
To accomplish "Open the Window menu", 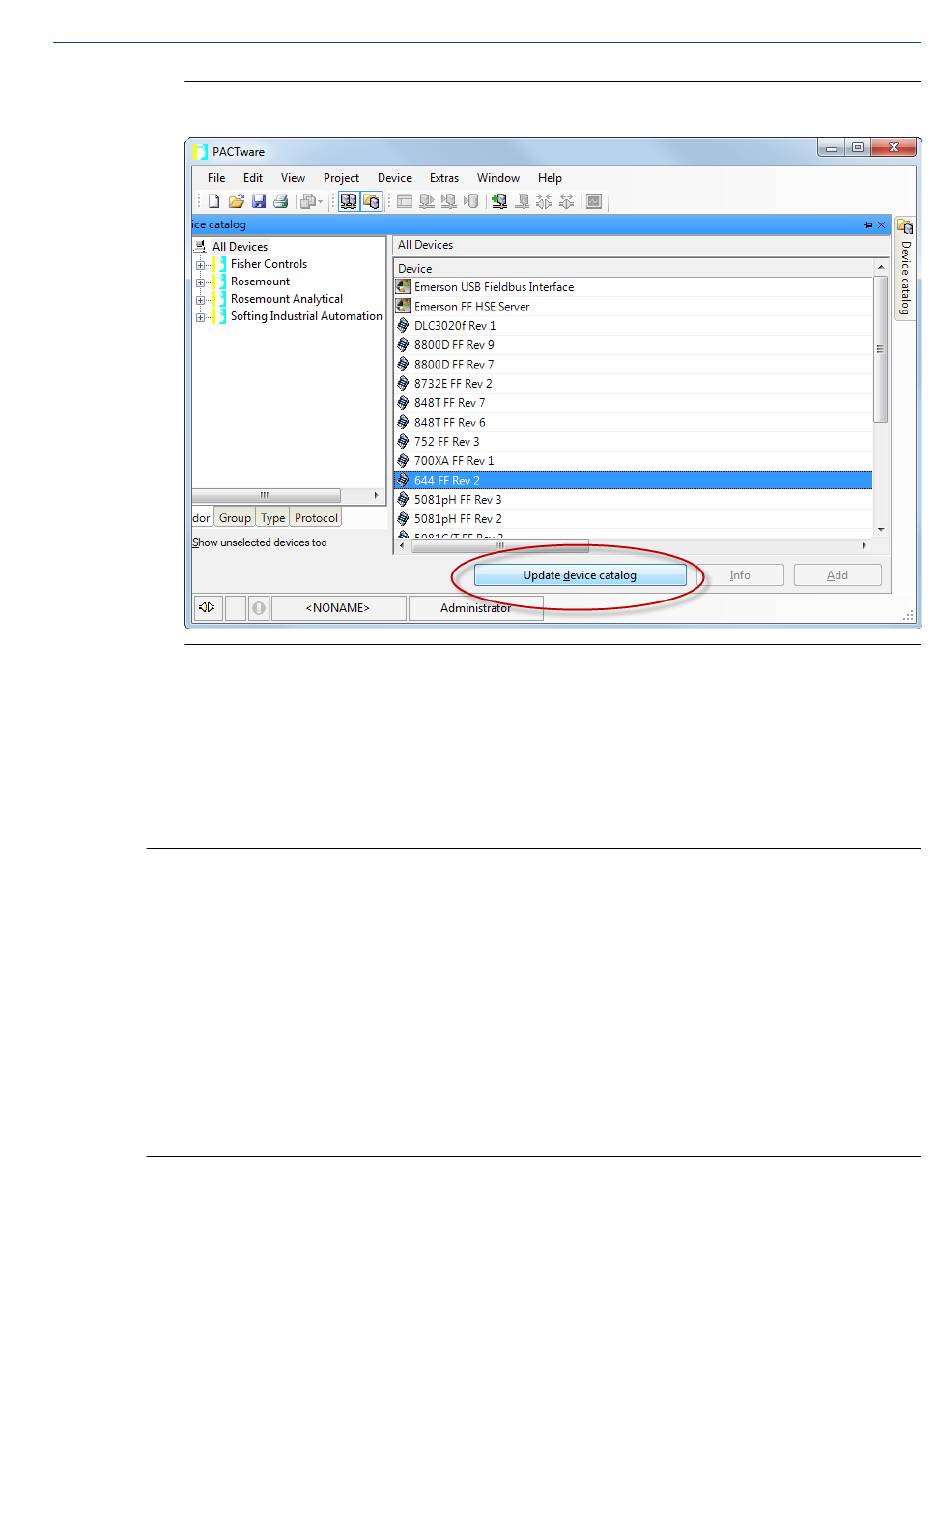I will [498, 178].
